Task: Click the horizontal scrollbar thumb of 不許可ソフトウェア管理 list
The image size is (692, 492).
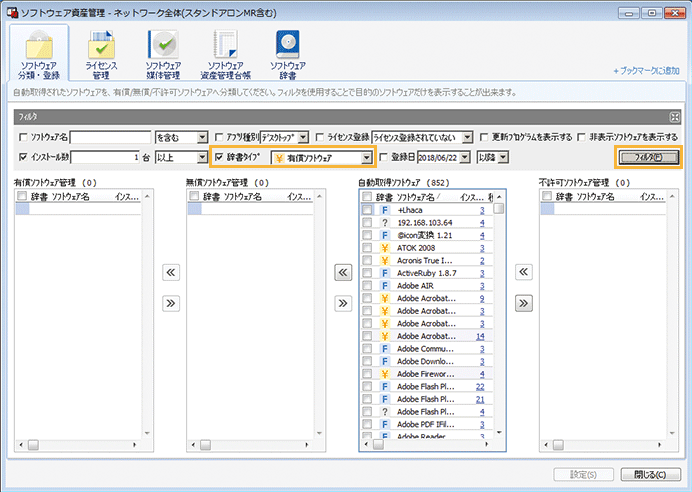Action: click(x=558, y=445)
